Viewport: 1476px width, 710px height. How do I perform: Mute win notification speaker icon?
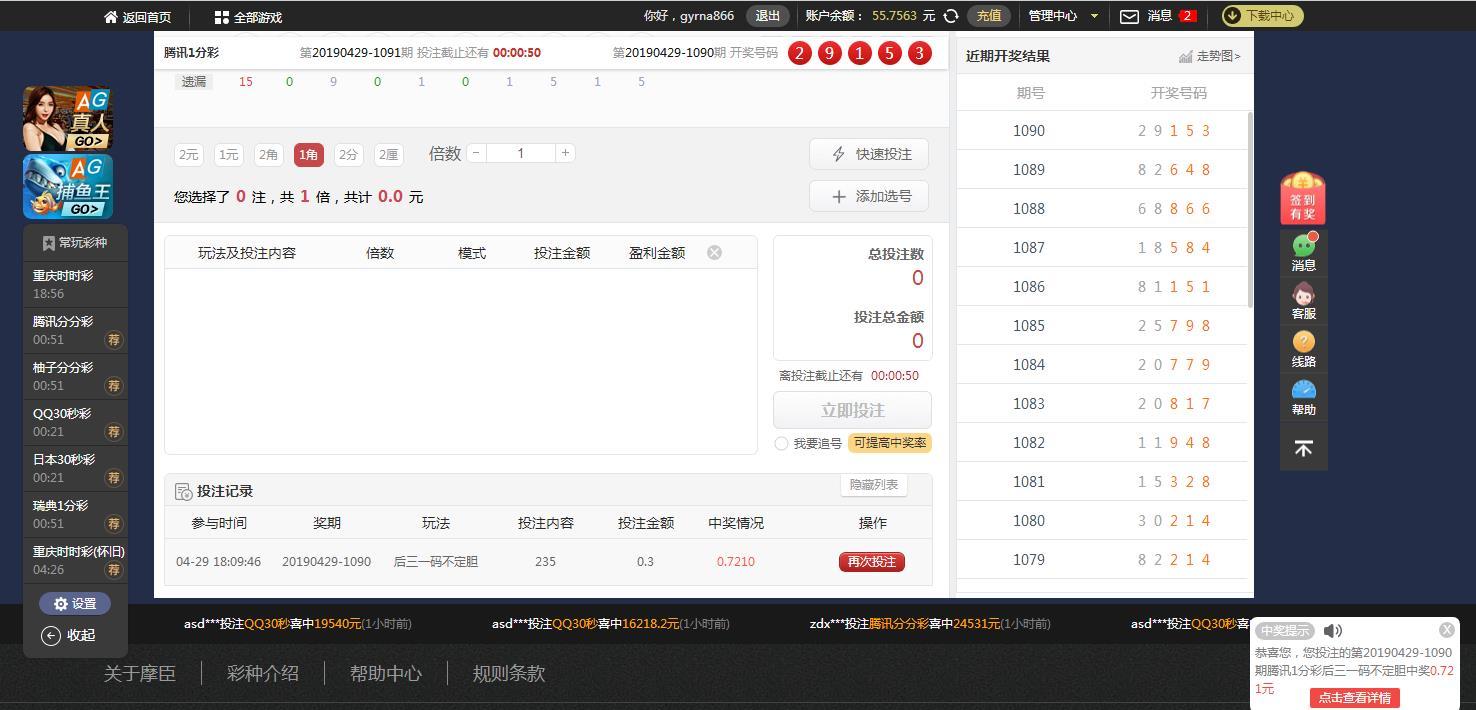point(1332,631)
